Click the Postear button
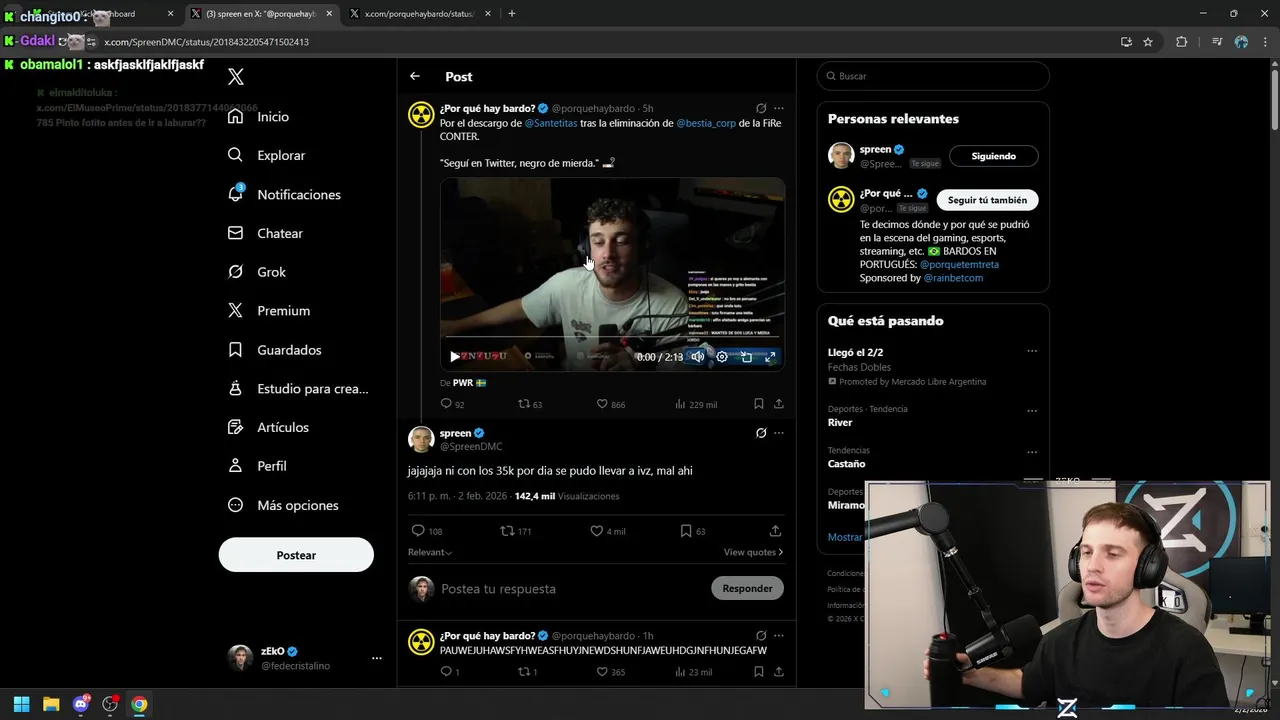 click(x=296, y=555)
